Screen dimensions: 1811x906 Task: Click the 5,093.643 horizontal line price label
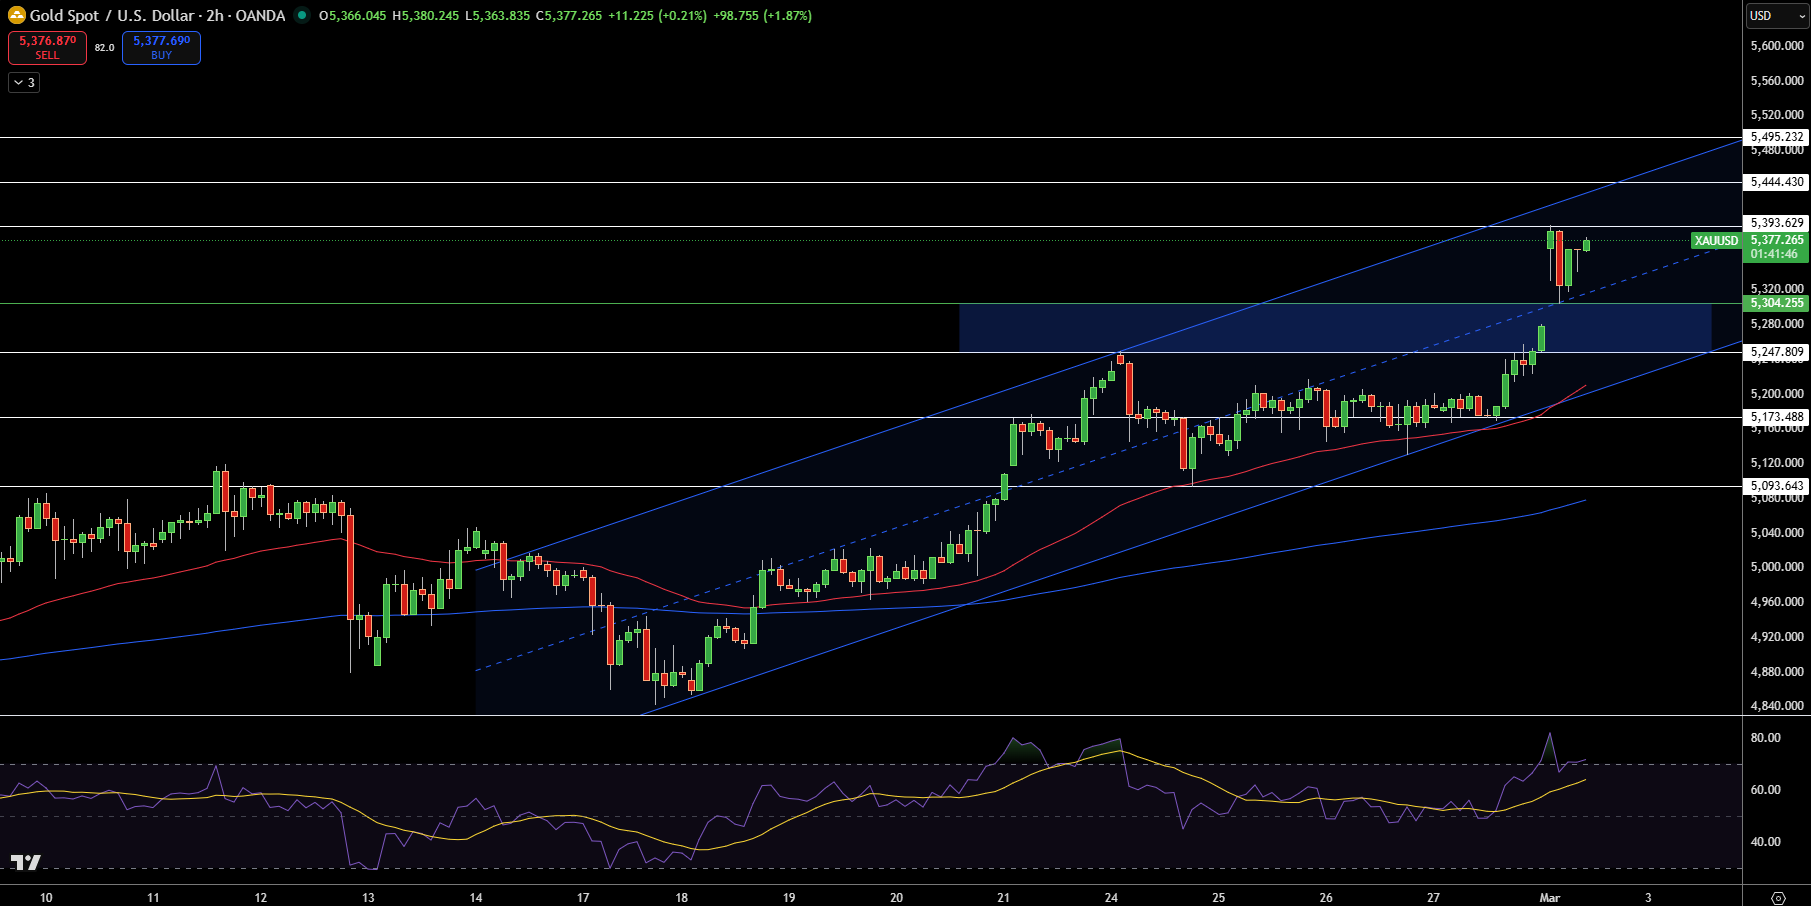[1777, 486]
